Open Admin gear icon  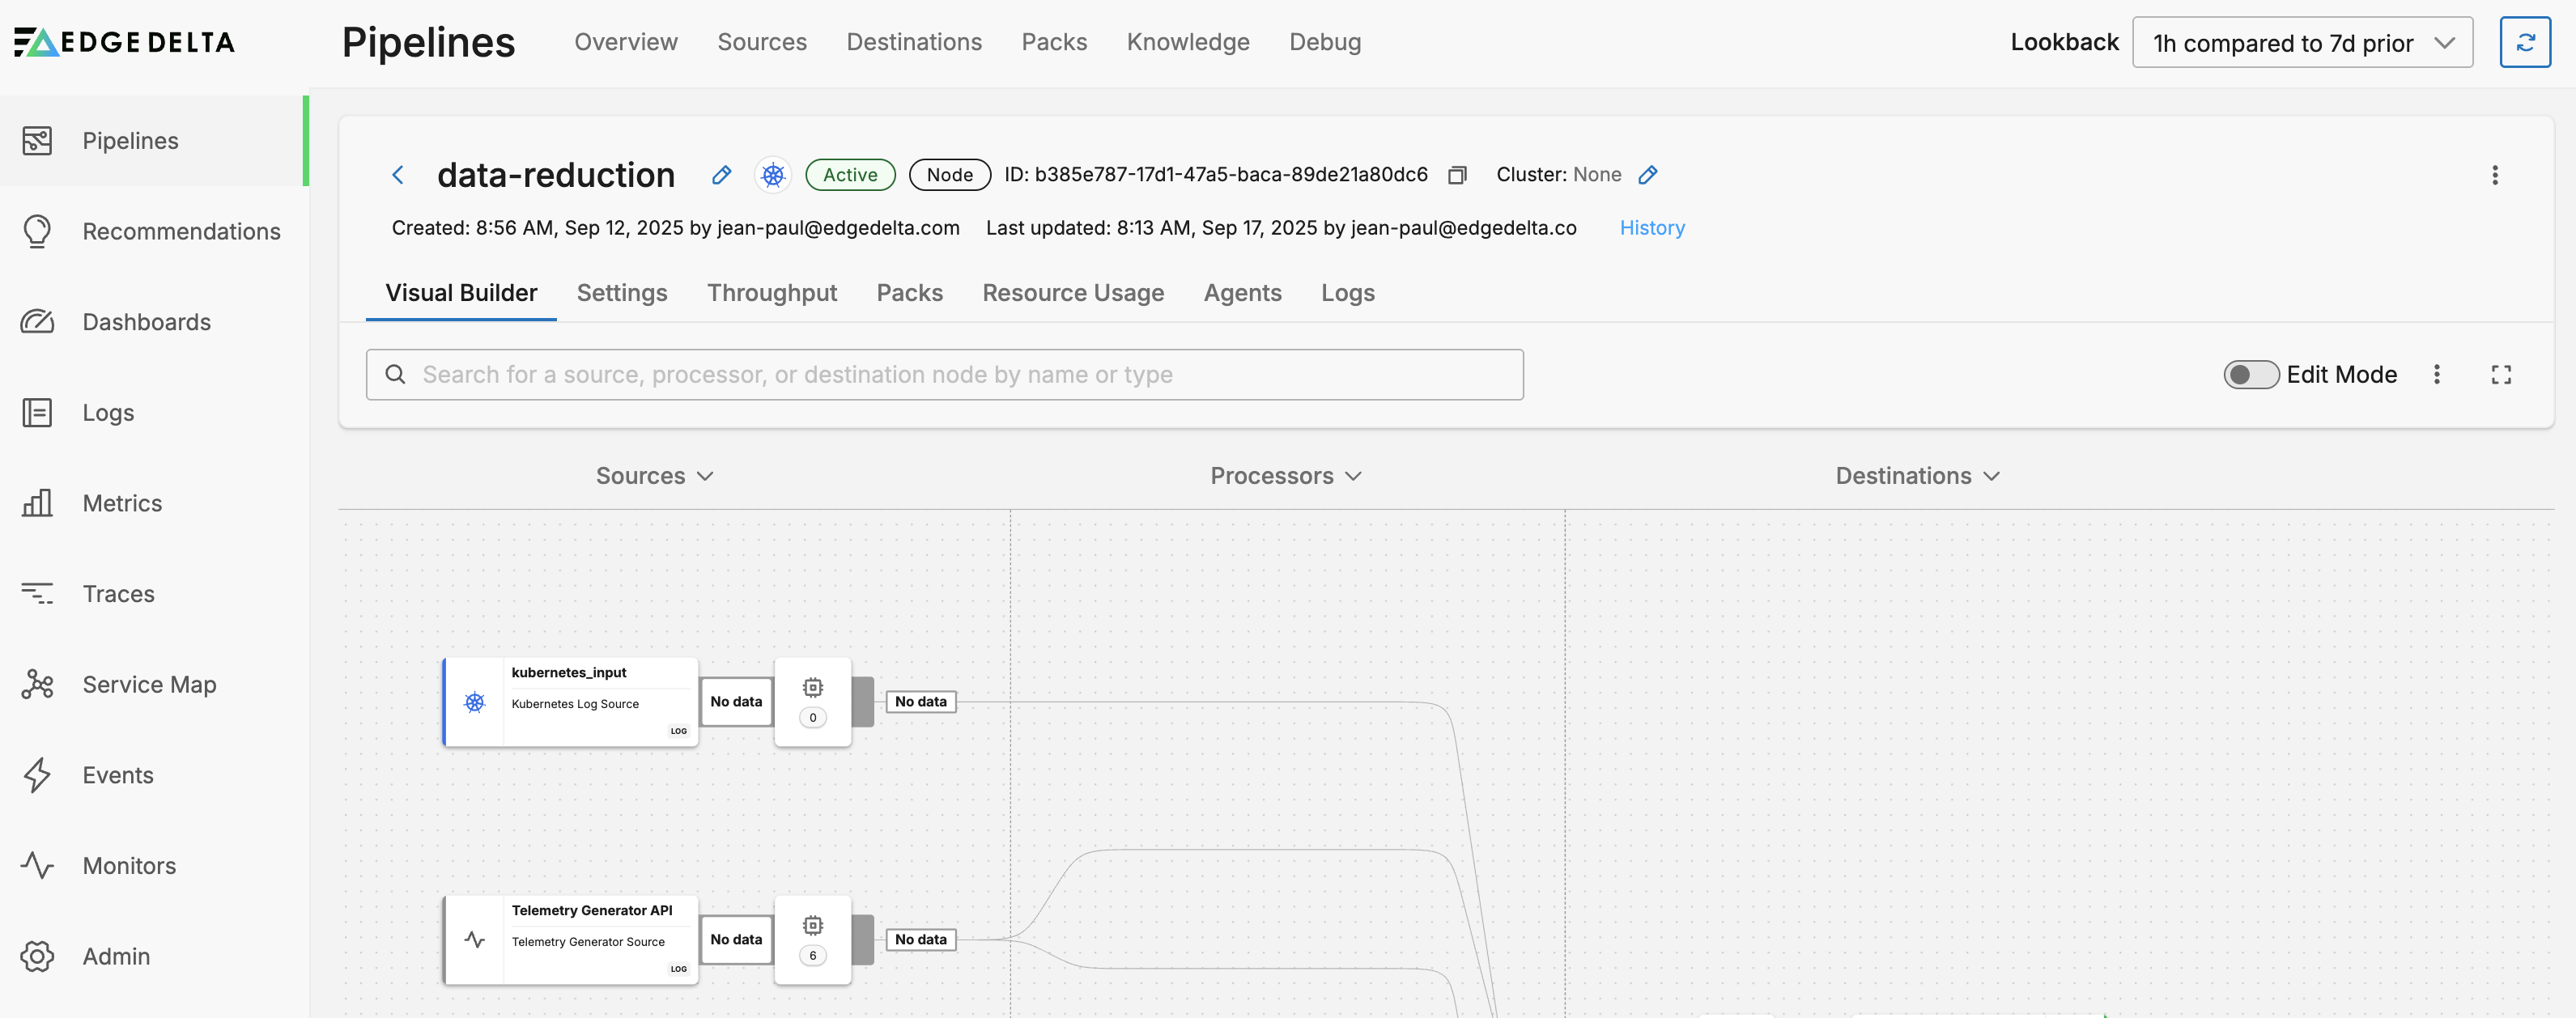(37, 956)
